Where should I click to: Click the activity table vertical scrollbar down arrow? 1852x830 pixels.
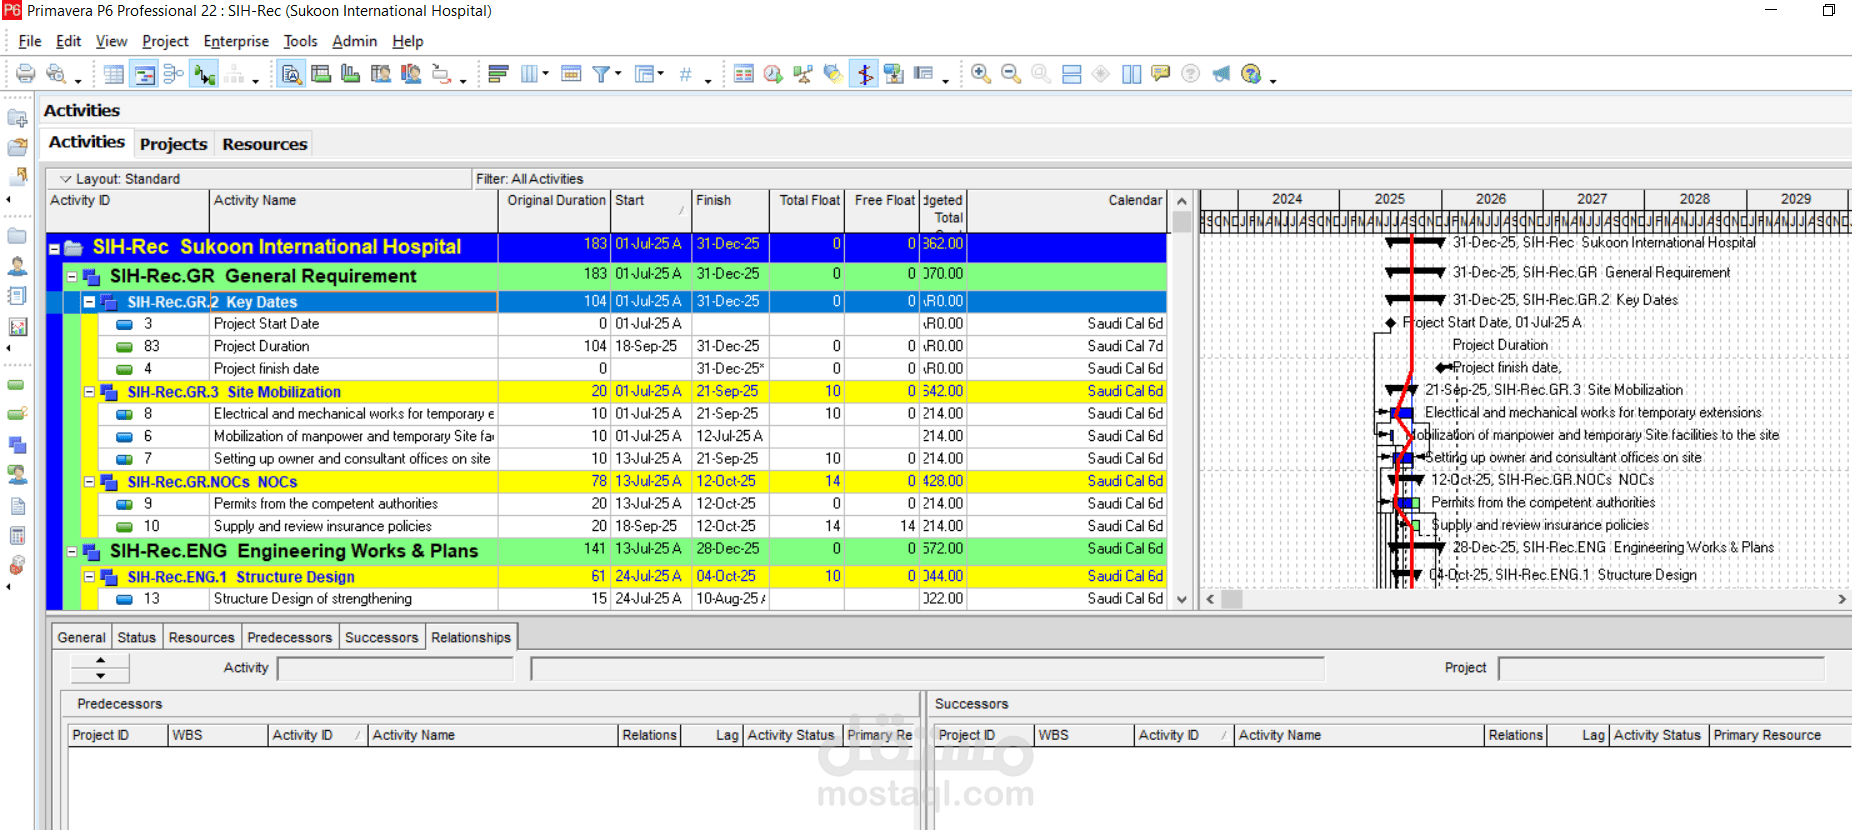click(1182, 600)
